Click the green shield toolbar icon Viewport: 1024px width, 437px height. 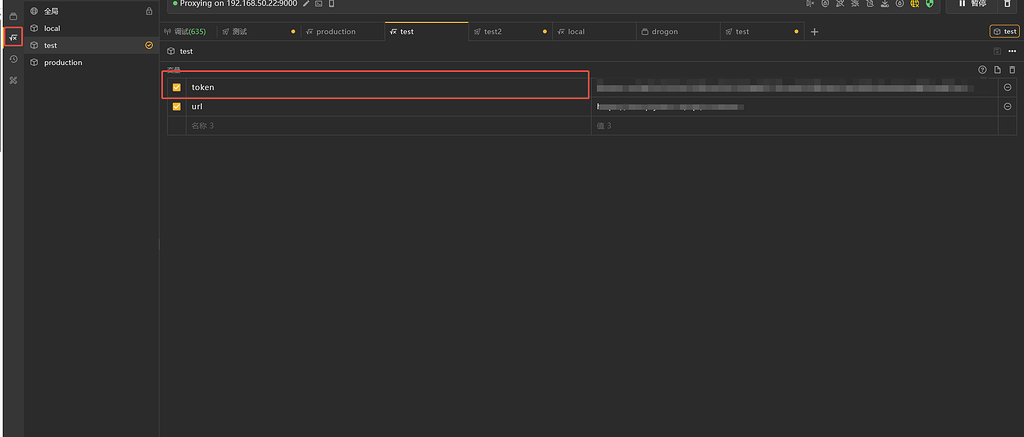point(929,3)
